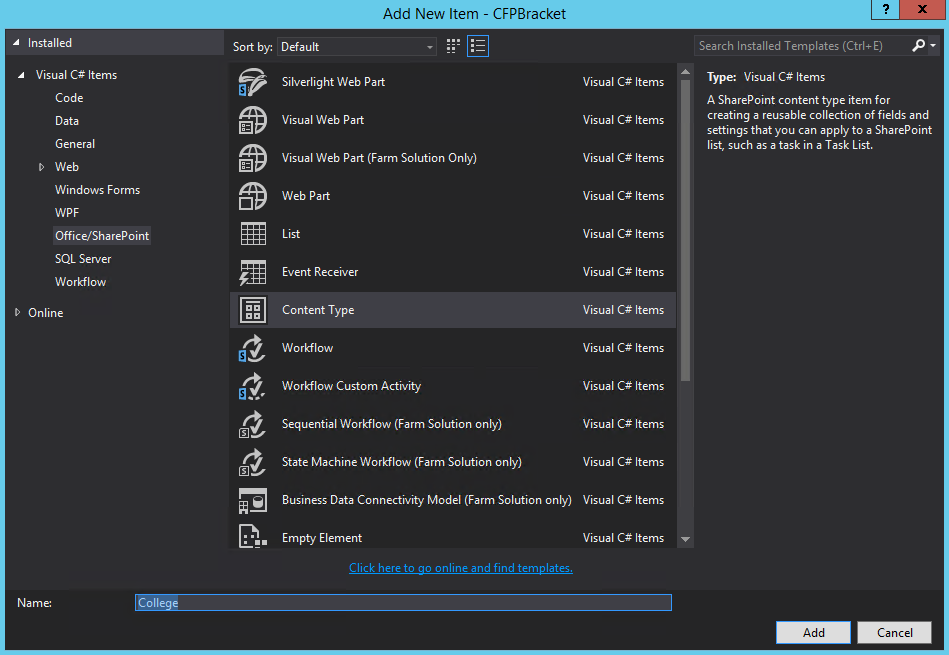This screenshot has height=655, width=949.
Task: Click the "Silverlight Web Part" template name
Action: [x=333, y=82]
